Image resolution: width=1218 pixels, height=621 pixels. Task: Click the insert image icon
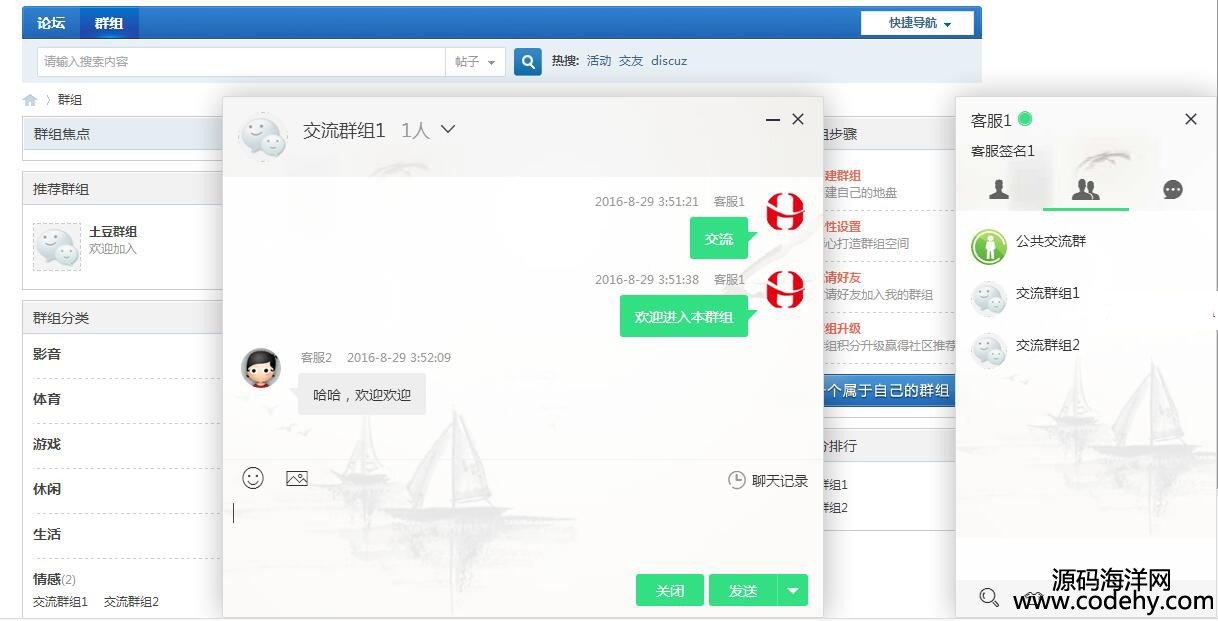[x=297, y=479]
